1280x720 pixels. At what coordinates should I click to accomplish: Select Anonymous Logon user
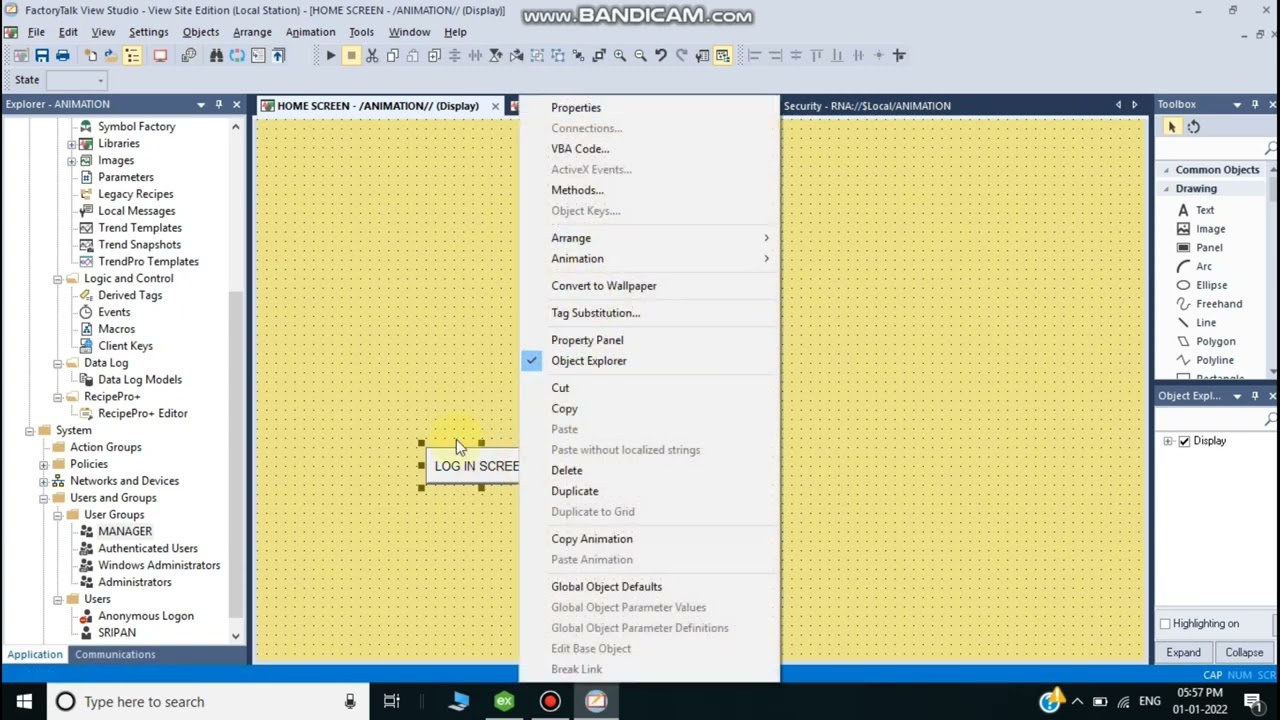tap(146, 616)
